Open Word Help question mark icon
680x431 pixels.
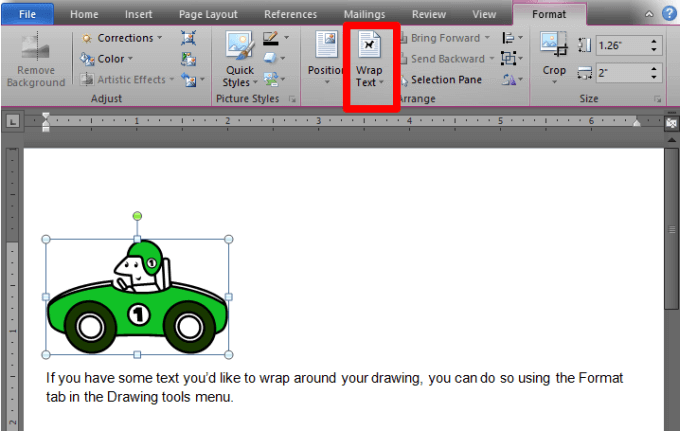pyautogui.click(x=669, y=13)
